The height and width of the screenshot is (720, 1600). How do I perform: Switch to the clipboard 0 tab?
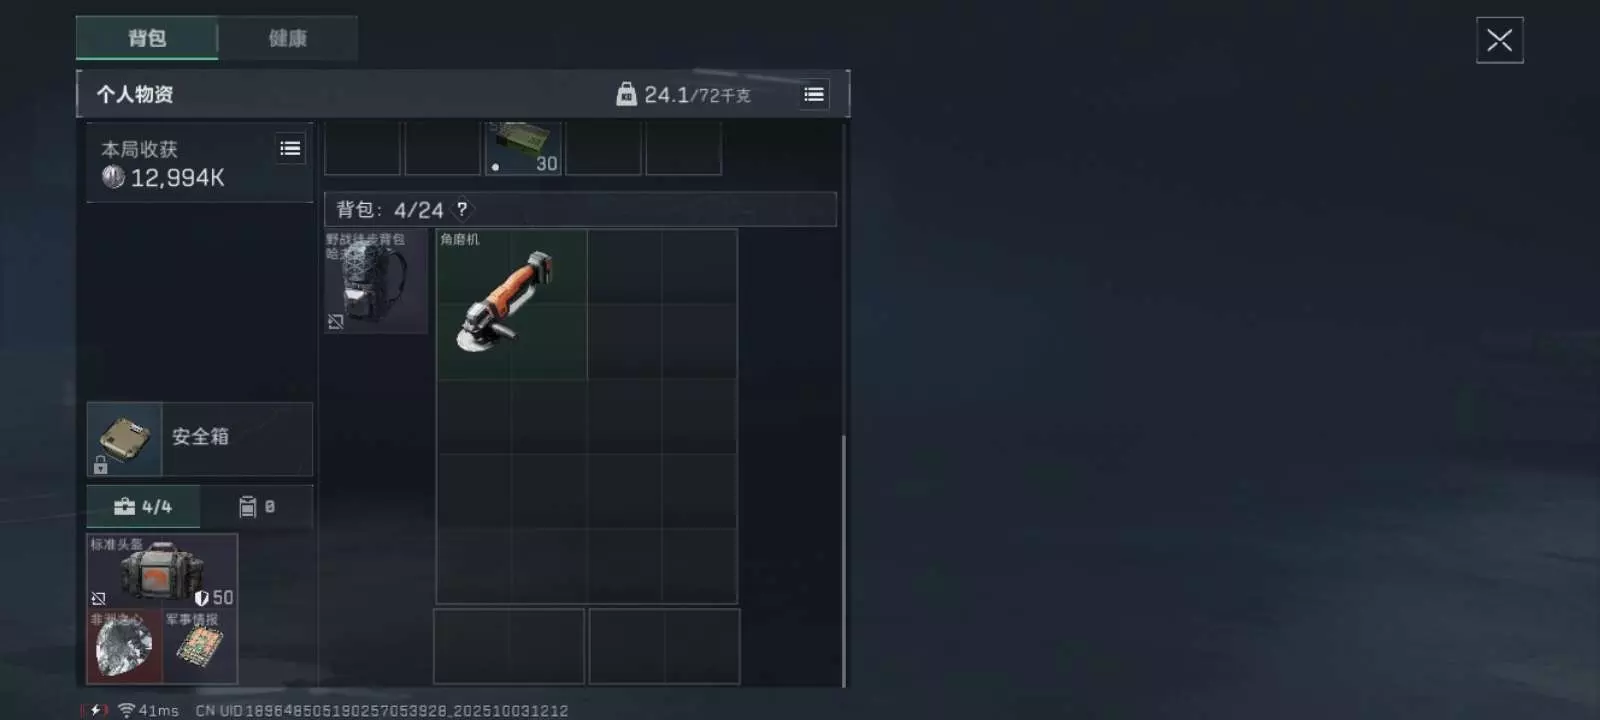257,507
